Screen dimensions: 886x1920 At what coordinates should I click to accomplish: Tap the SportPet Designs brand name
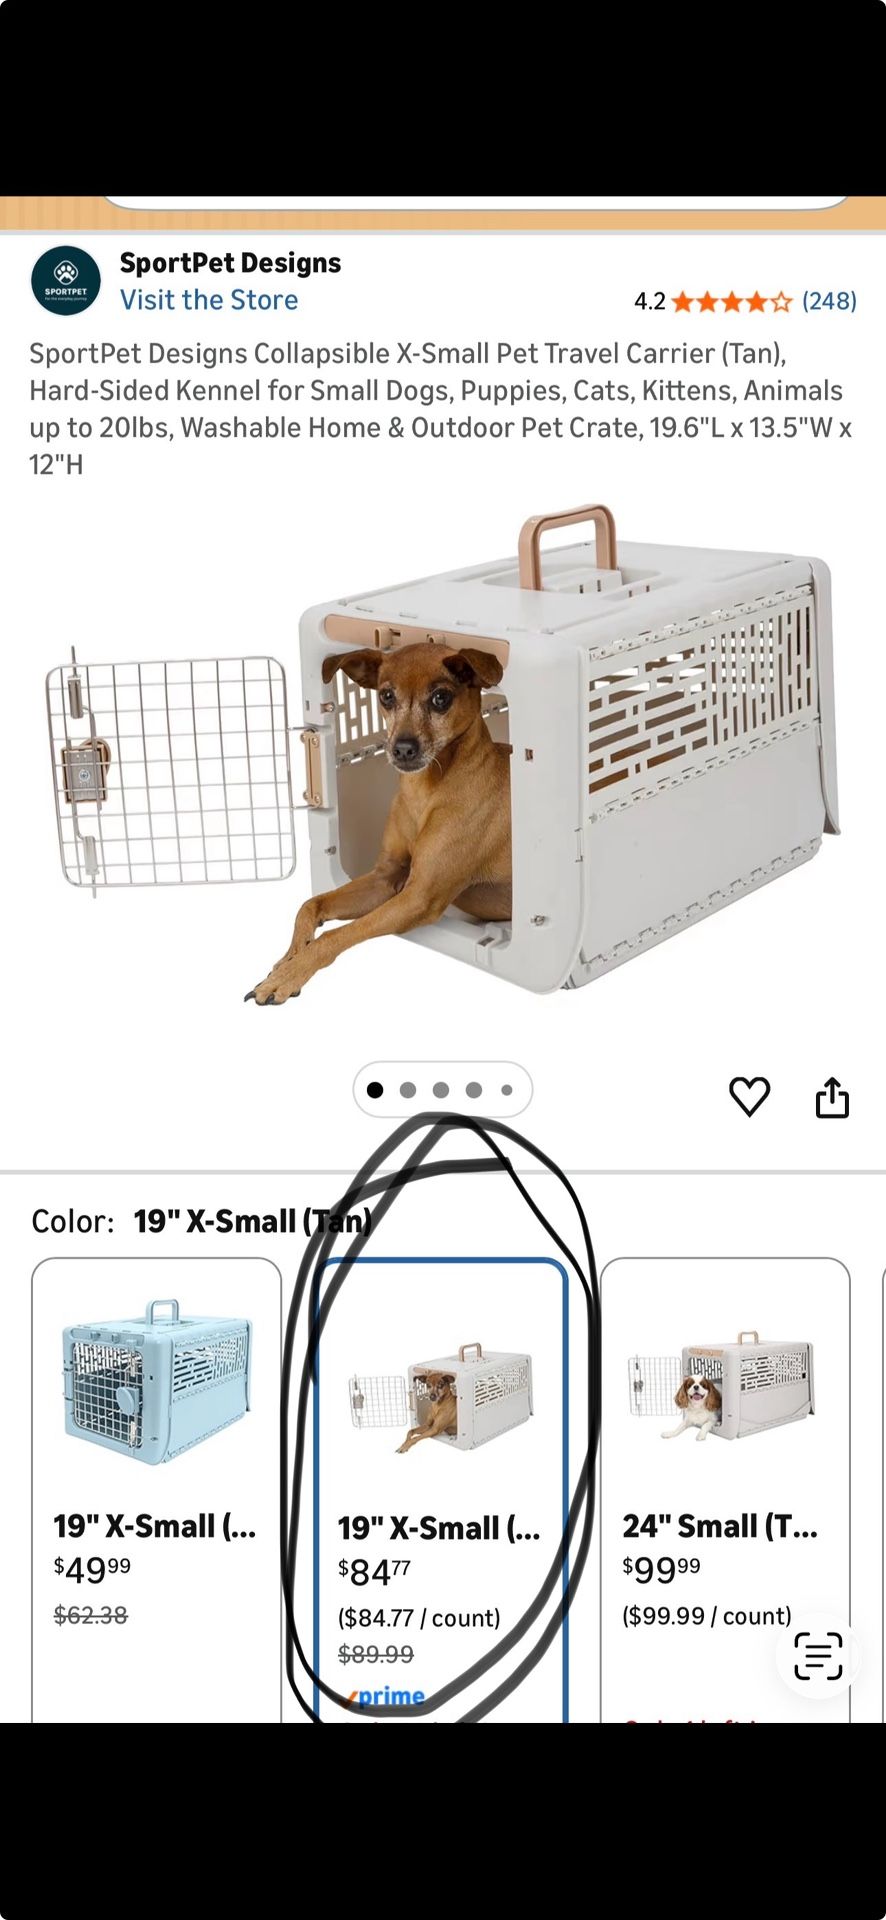[x=230, y=263]
